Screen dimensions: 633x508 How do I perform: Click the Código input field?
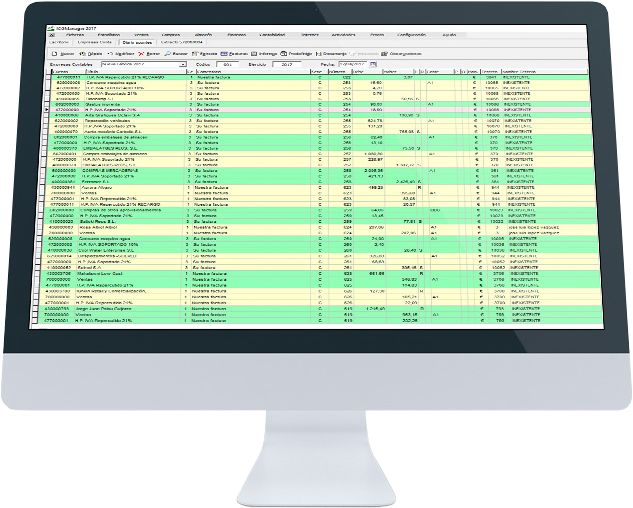pyautogui.click(x=229, y=64)
